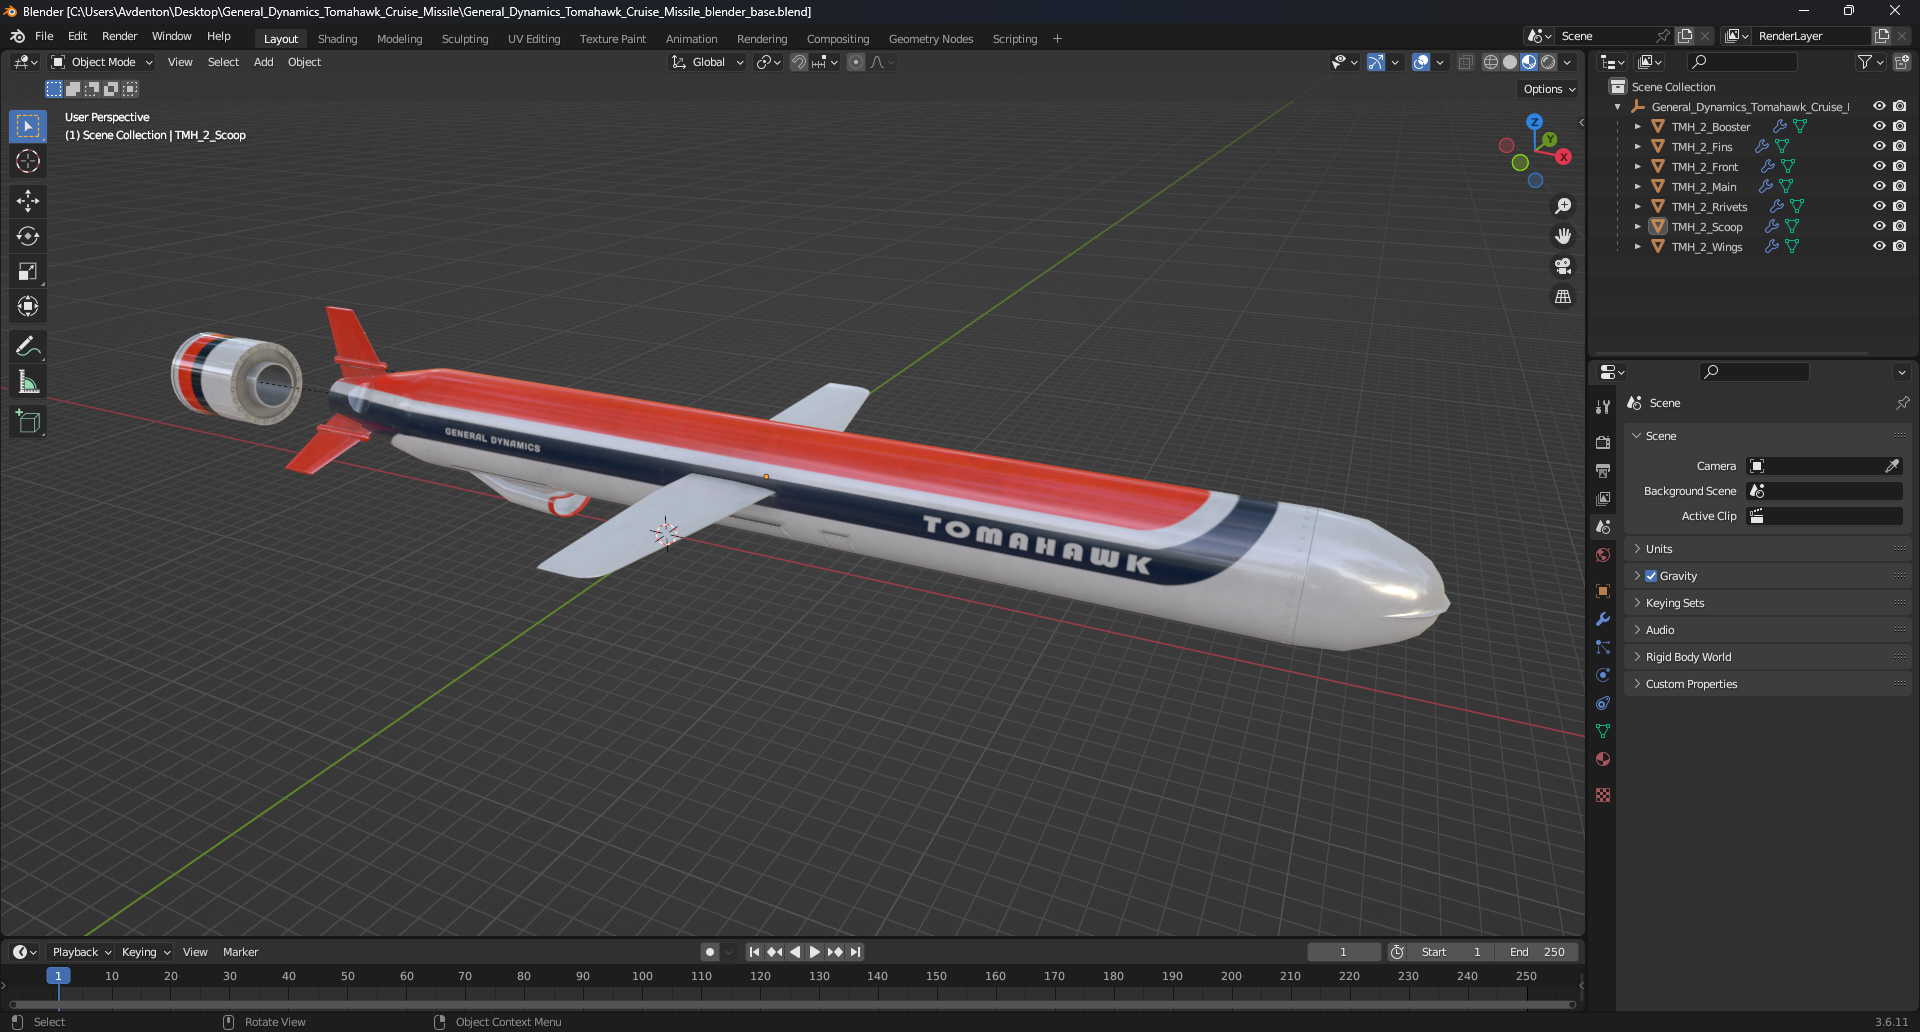The image size is (1920, 1032).
Task: Open the Render properties tab
Action: point(1603,442)
